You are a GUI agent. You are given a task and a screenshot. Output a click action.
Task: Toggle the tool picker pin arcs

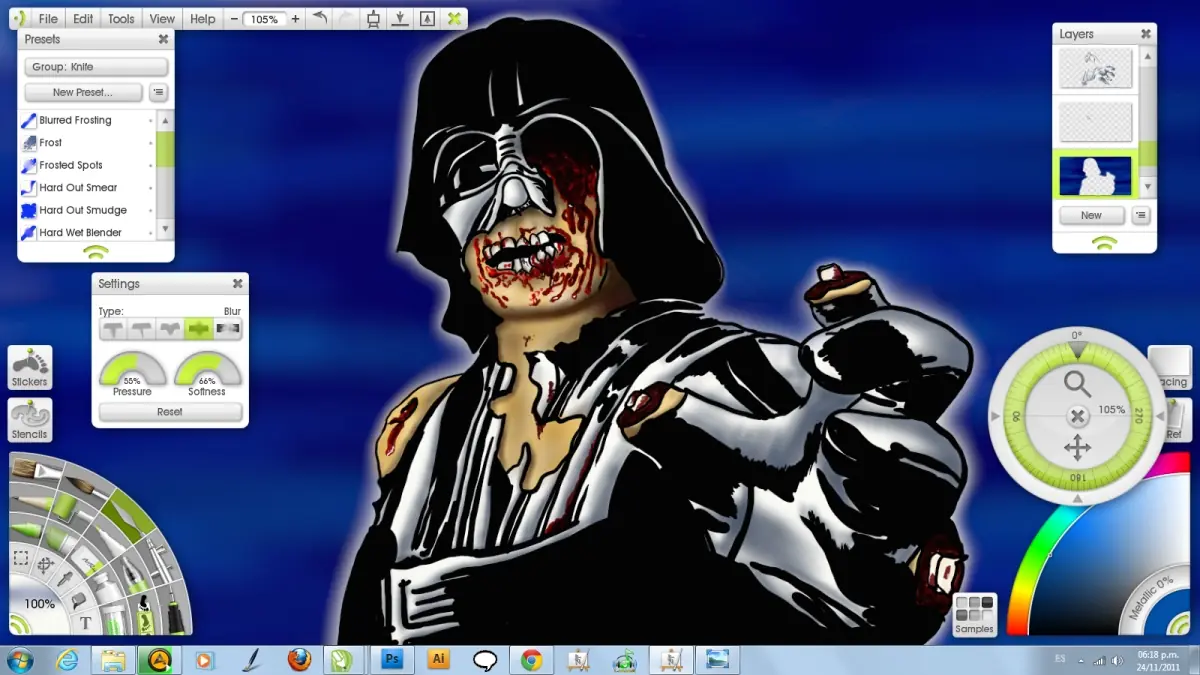tap(18, 625)
